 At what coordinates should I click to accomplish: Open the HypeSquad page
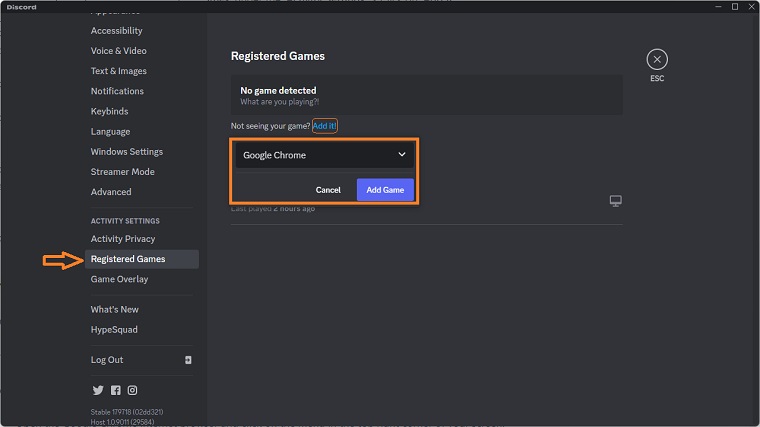(114, 329)
